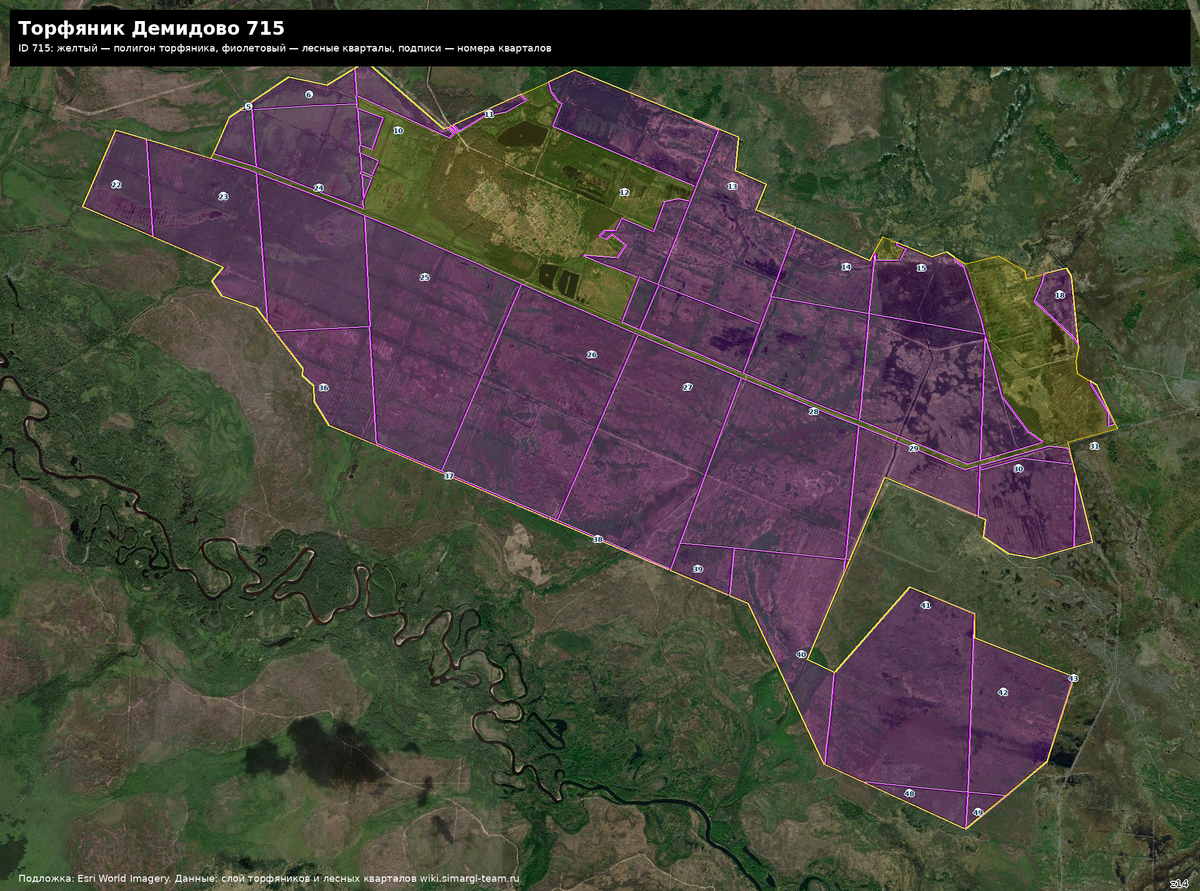Select forest quarter label 22
The image size is (1200, 891).
pyautogui.click(x=116, y=185)
